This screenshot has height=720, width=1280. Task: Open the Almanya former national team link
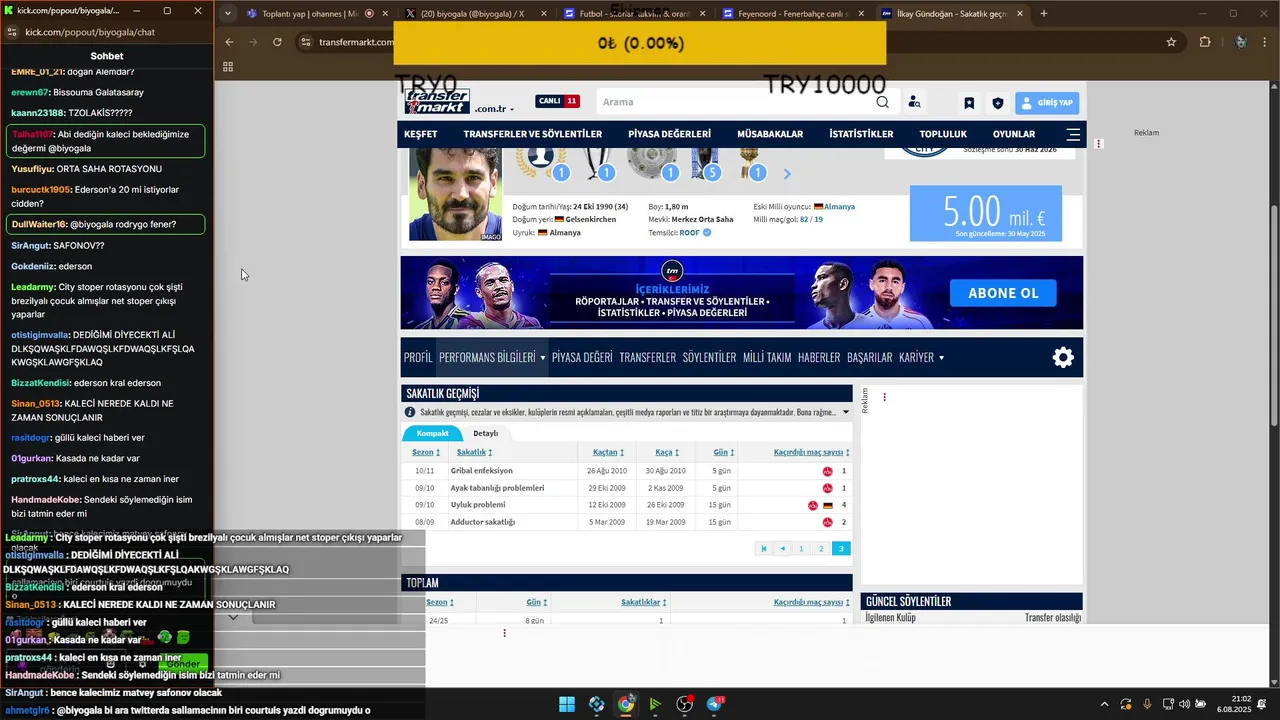(839, 206)
